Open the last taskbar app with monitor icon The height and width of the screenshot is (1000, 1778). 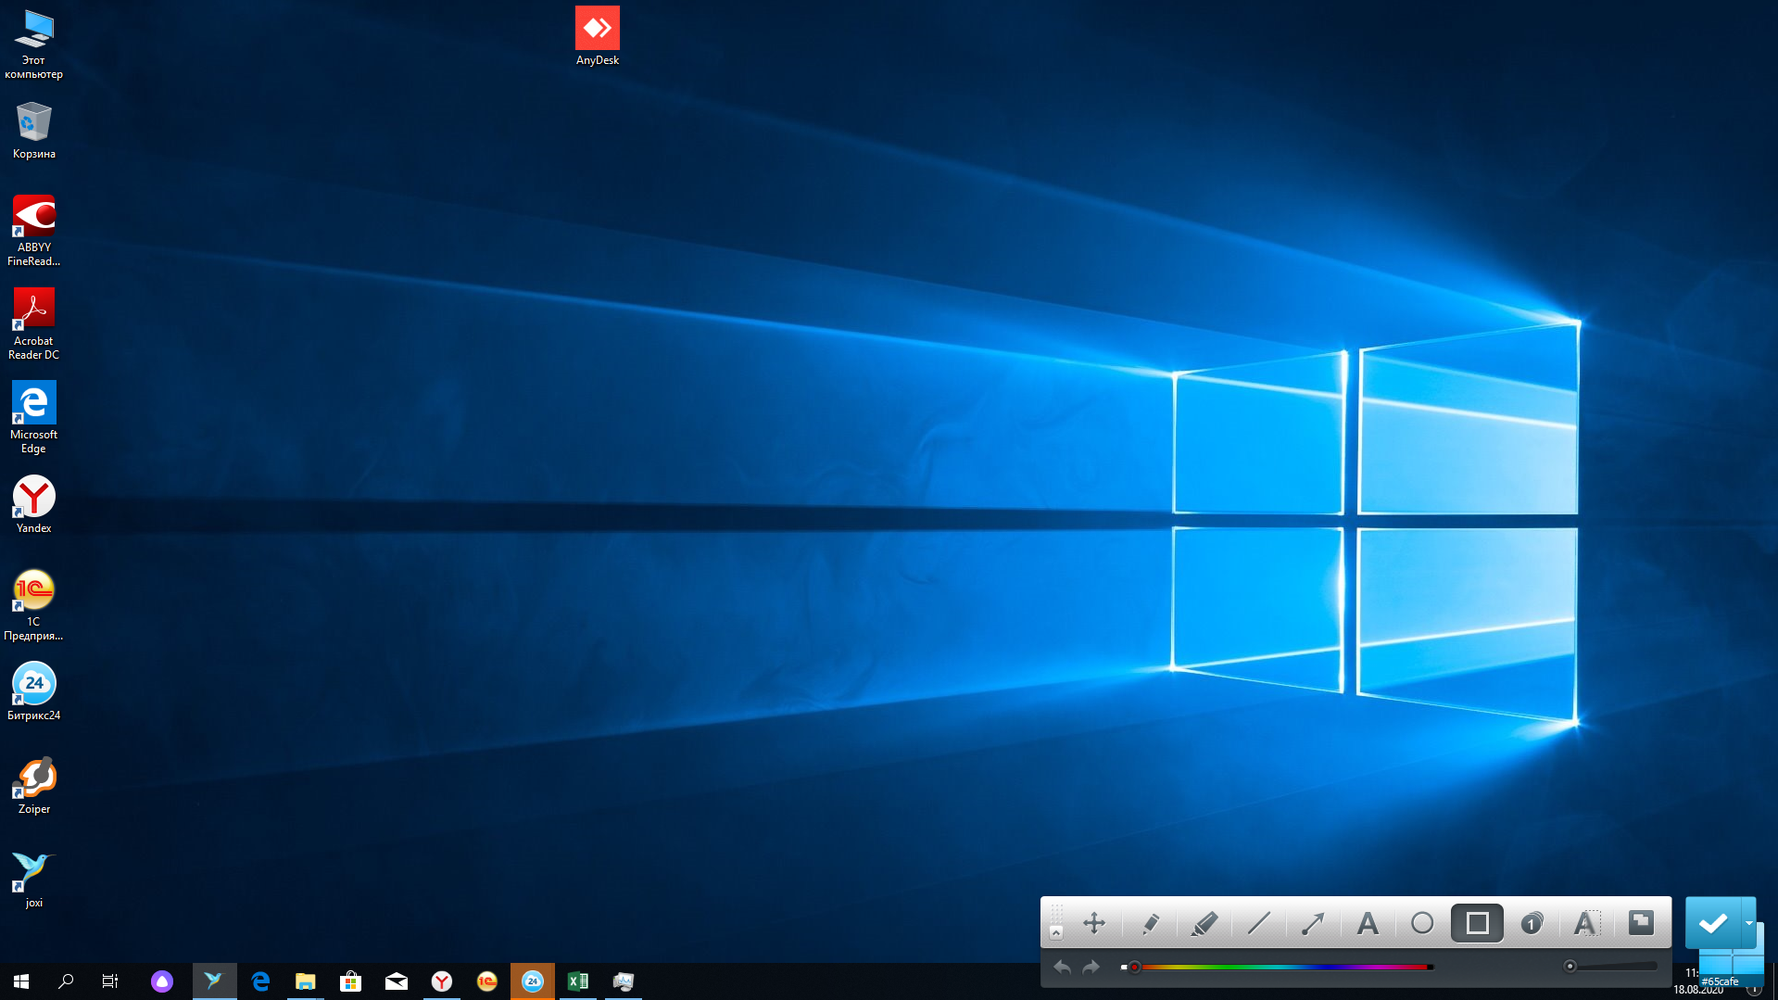click(623, 981)
